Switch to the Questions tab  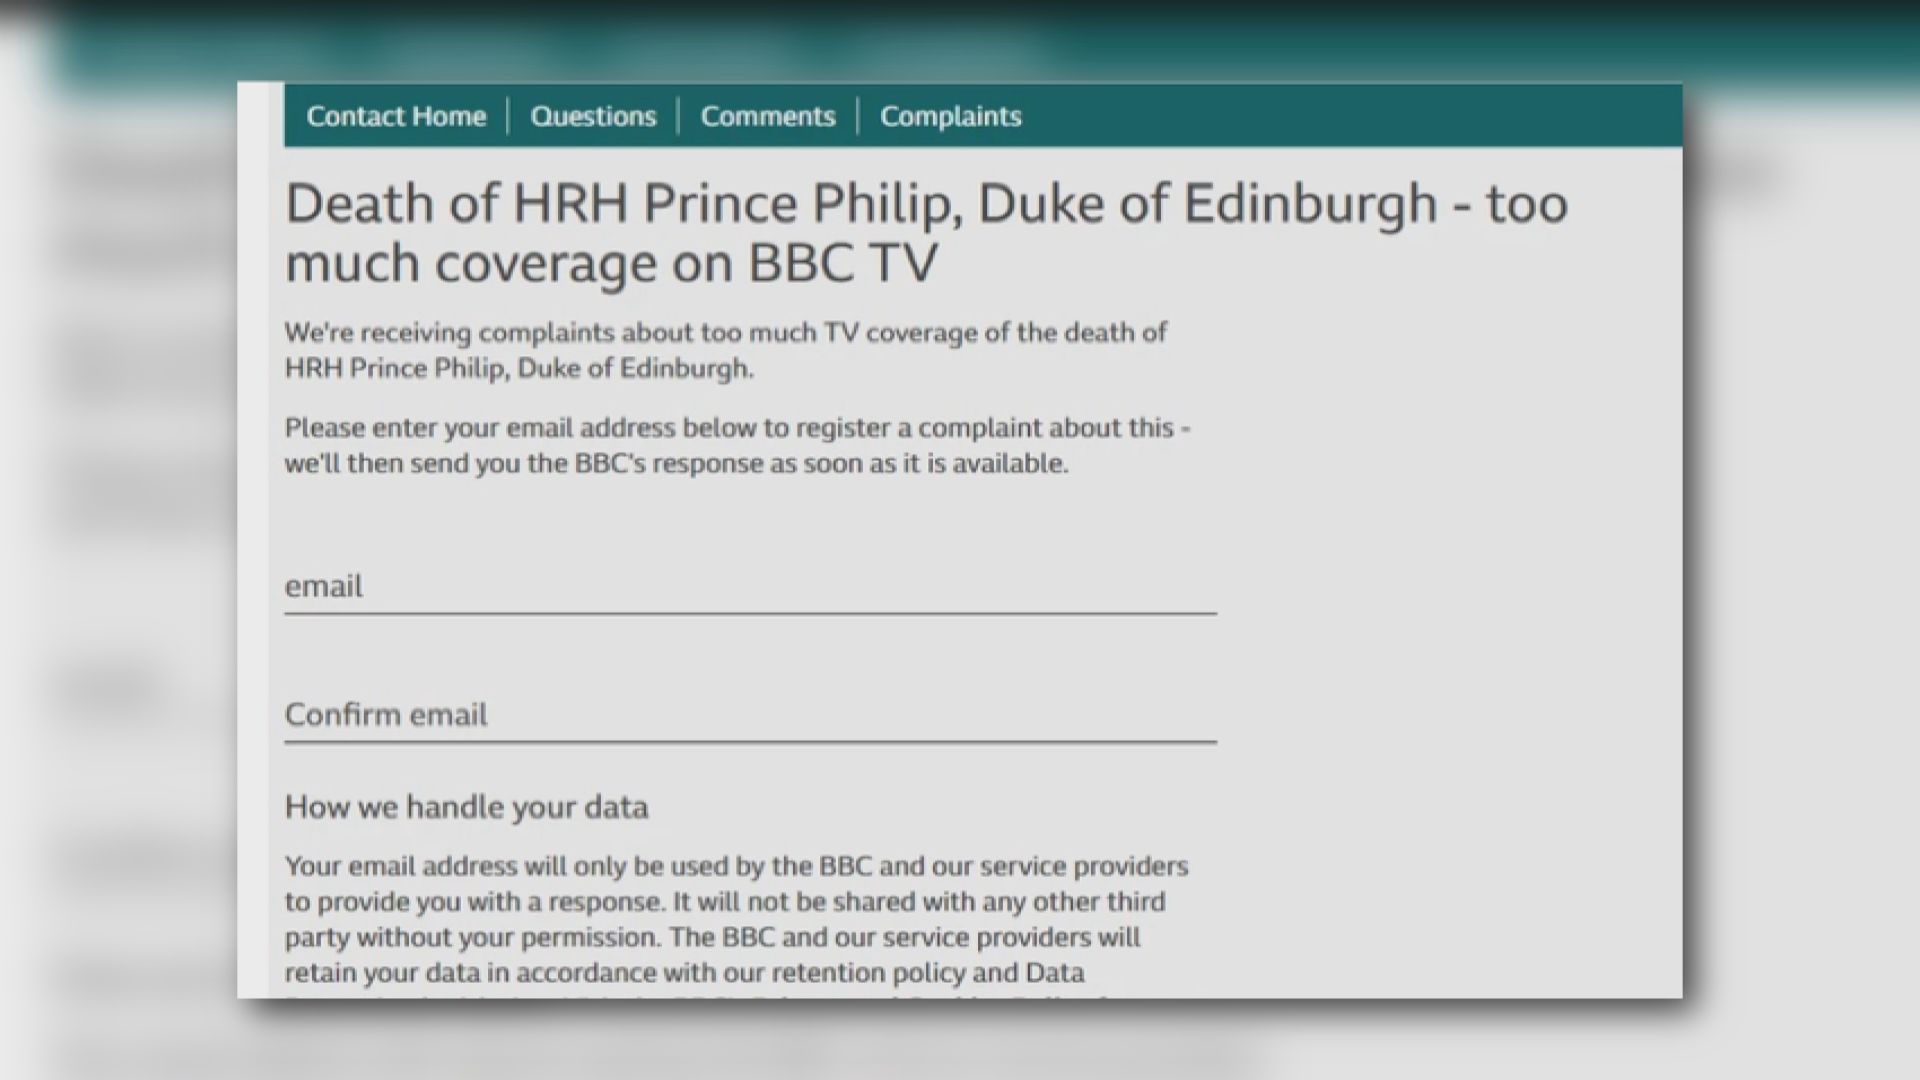pyautogui.click(x=593, y=116)
